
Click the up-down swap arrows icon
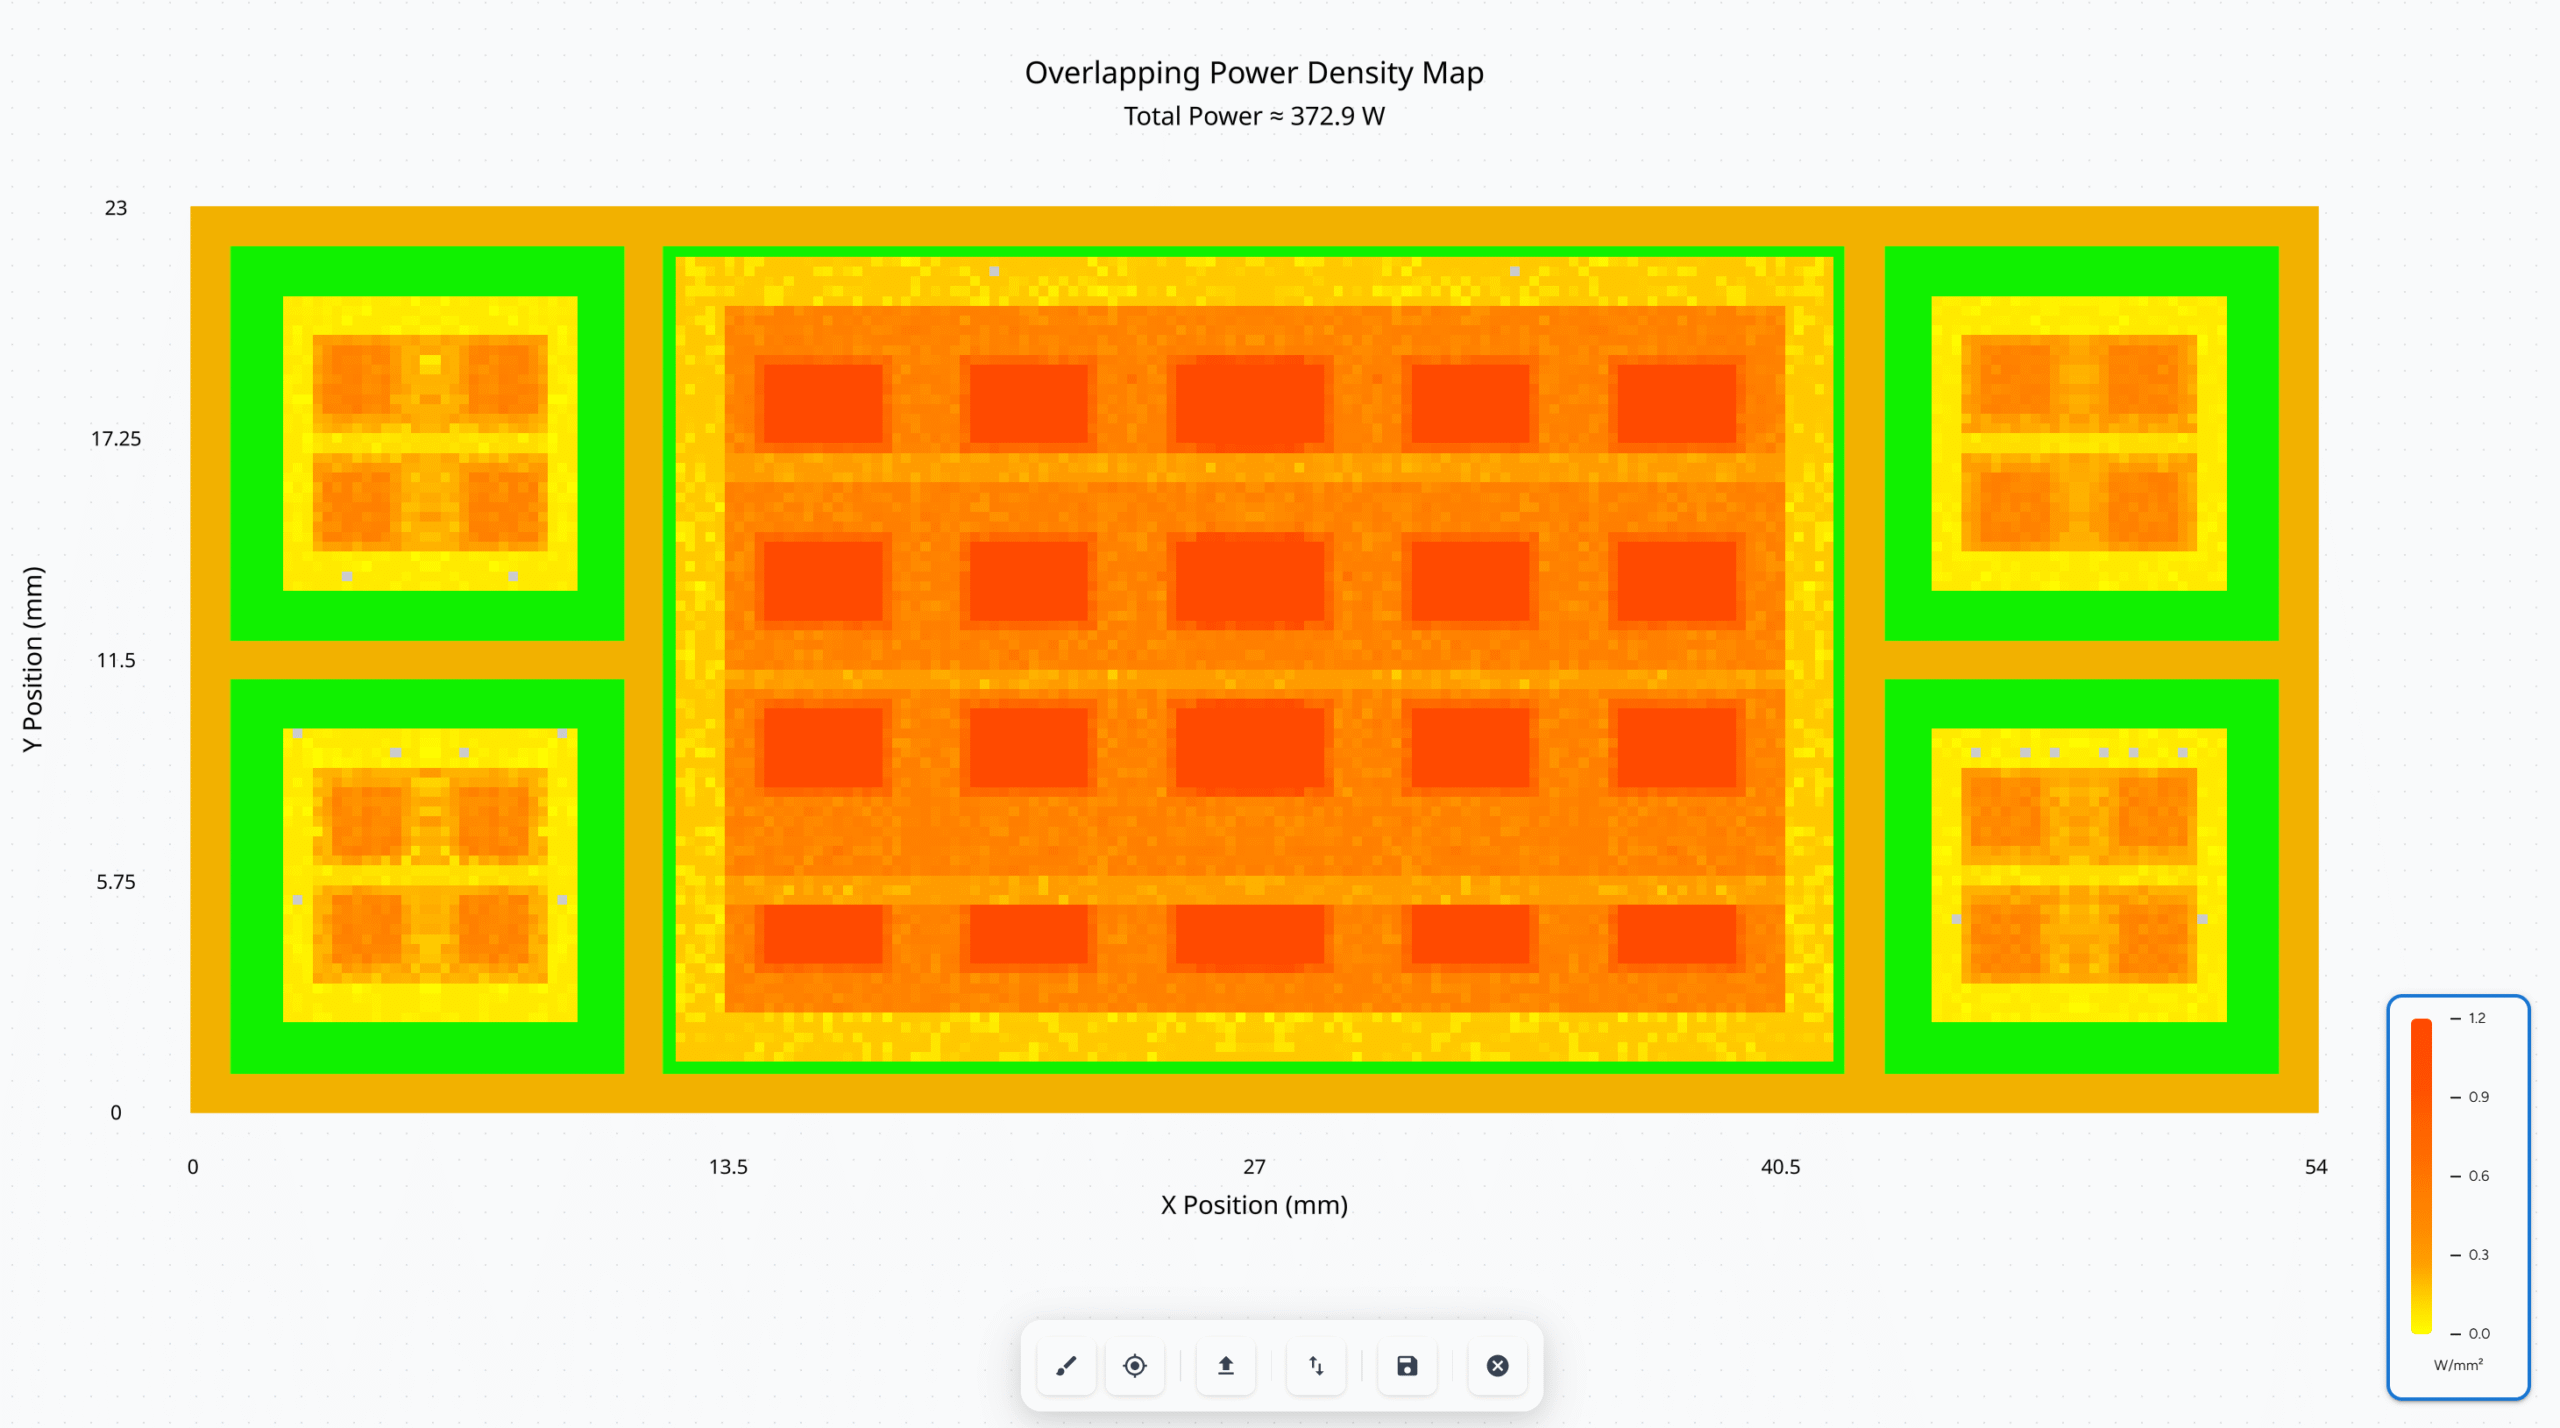1316,1366
